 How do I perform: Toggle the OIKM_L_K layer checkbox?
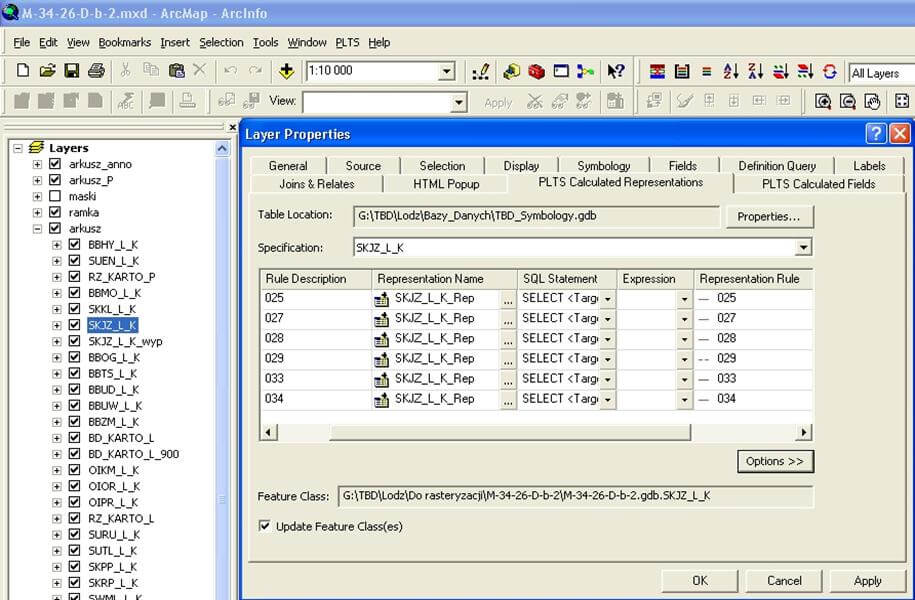(74, 470)
